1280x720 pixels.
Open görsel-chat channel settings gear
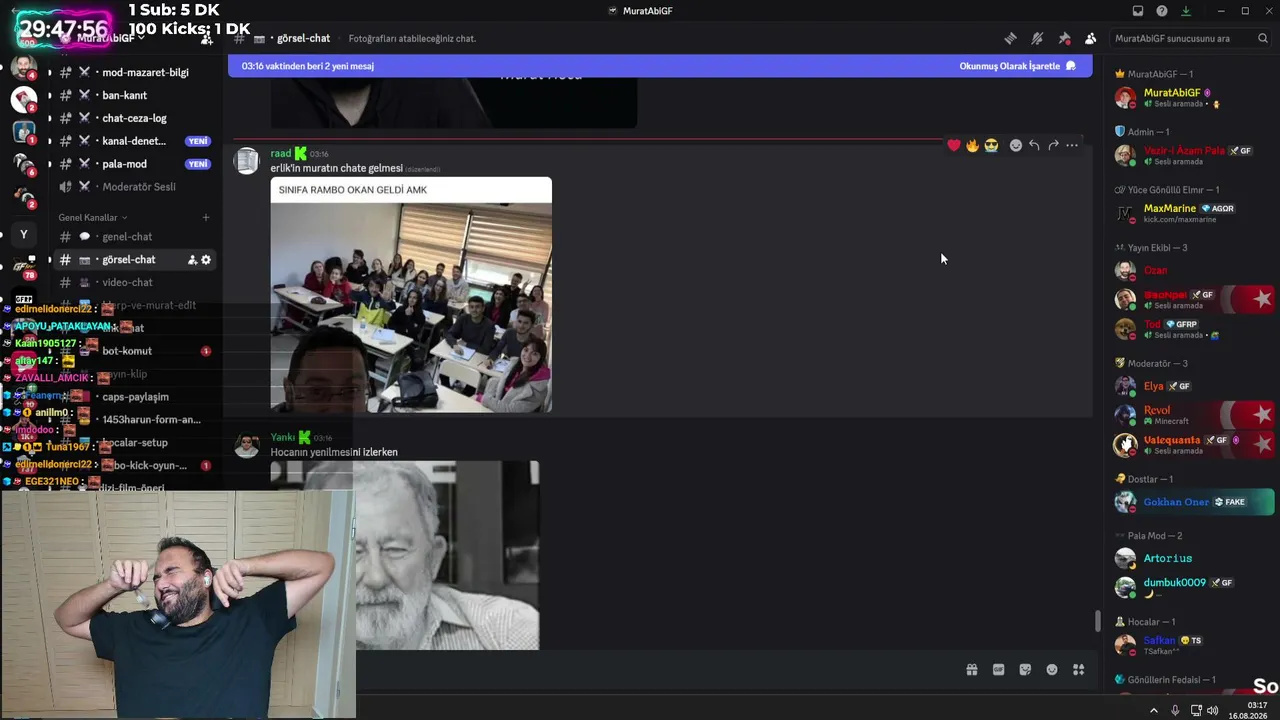pyautogui.click(x=206, y=260)
